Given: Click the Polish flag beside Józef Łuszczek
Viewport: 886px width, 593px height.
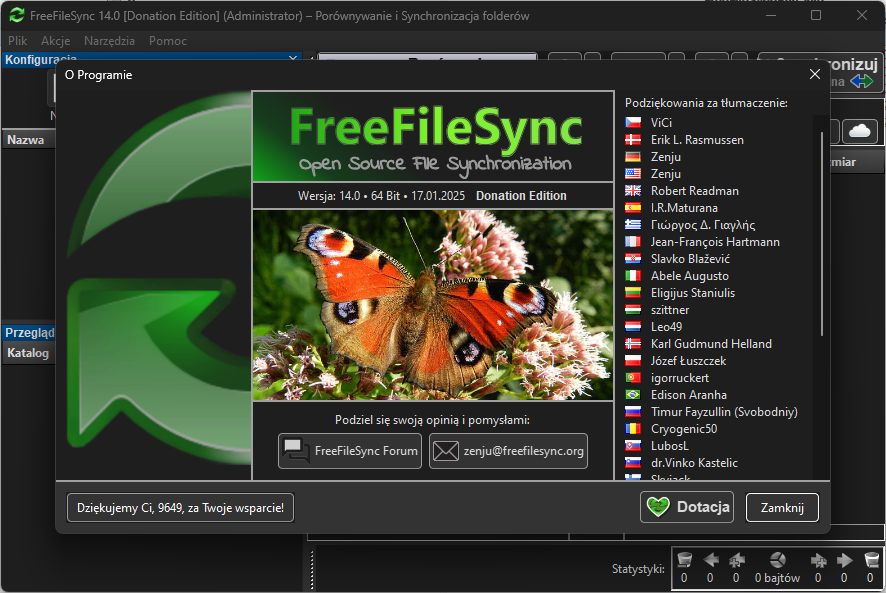Looking at the screenshot, I should (x=633, y=360).
